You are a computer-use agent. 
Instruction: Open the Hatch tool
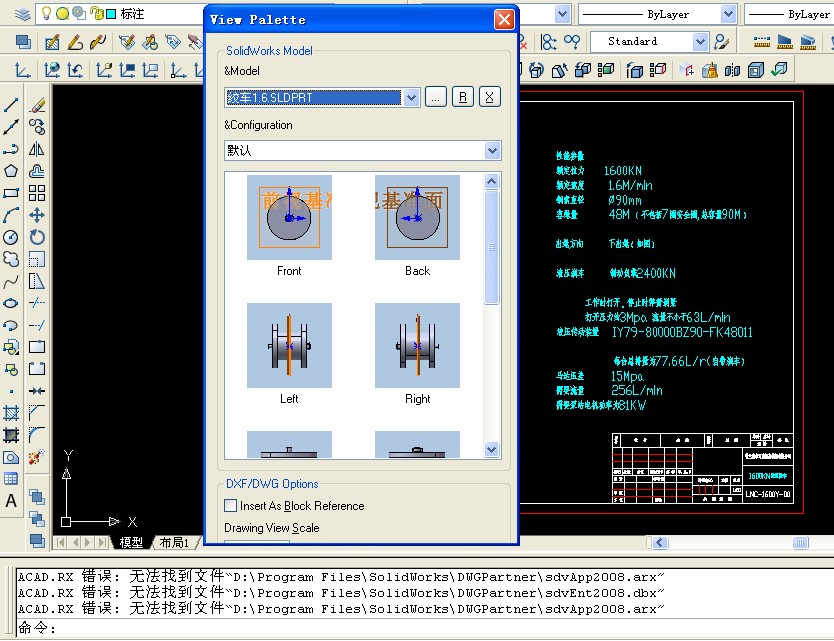pos(11,413)
